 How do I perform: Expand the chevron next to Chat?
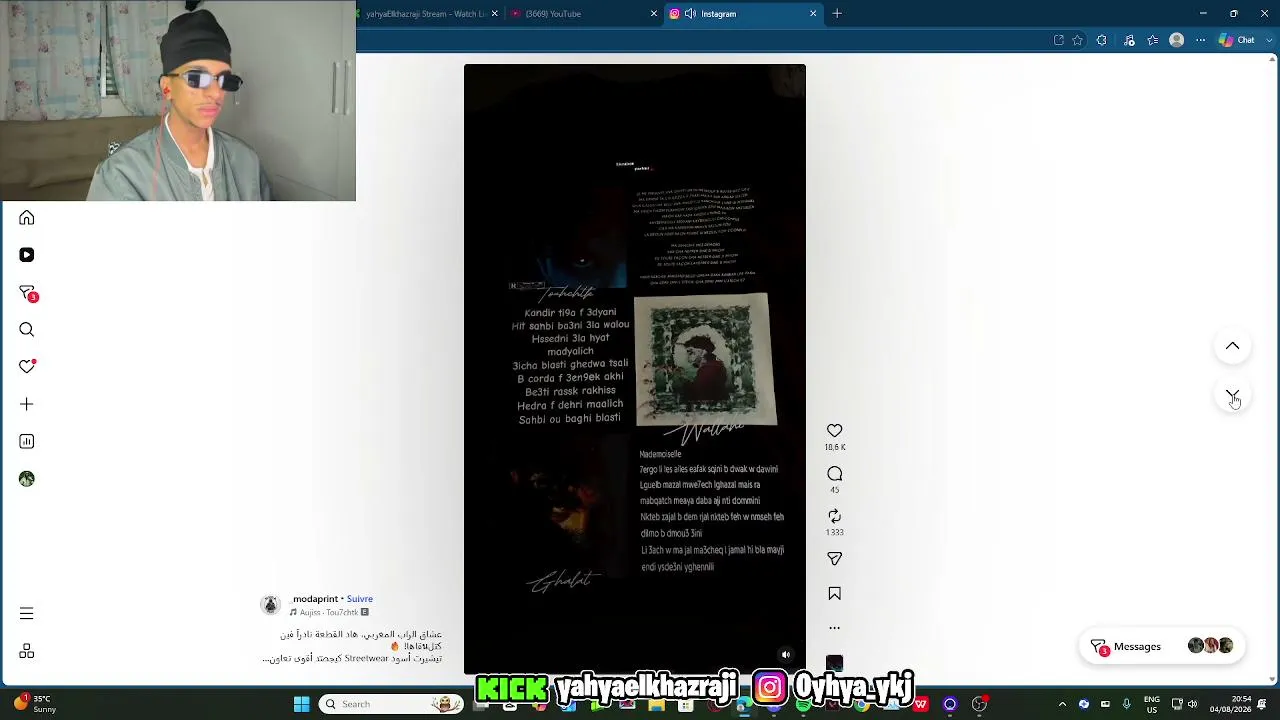(x=1268, y=40)
